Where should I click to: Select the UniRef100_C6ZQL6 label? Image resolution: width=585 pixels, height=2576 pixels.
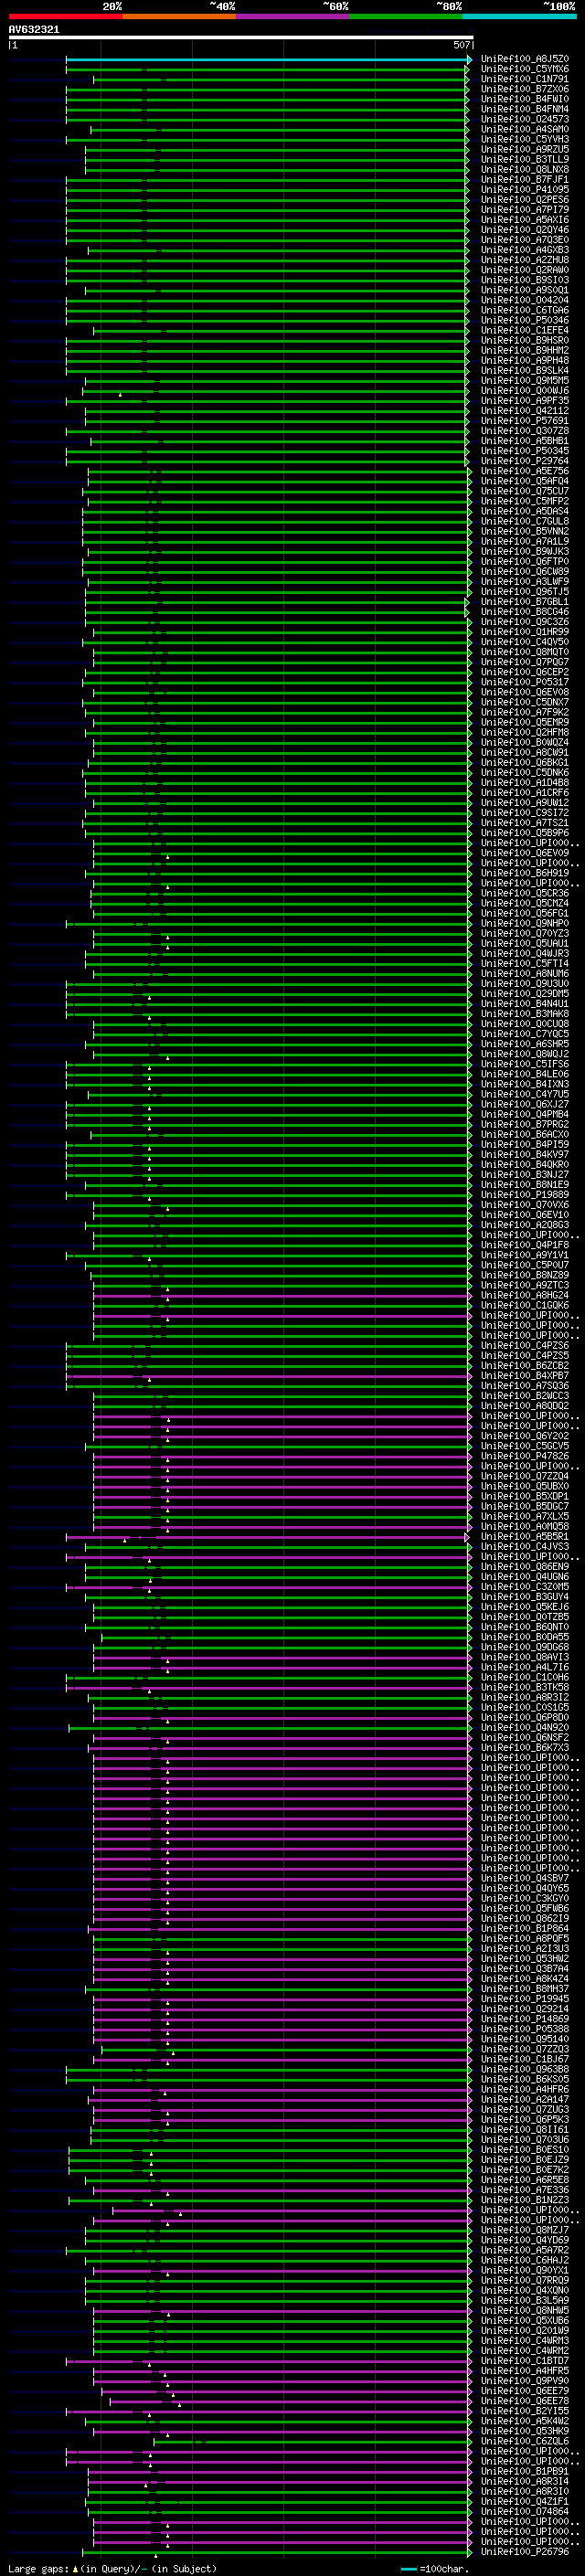[x=525, y=2441]
